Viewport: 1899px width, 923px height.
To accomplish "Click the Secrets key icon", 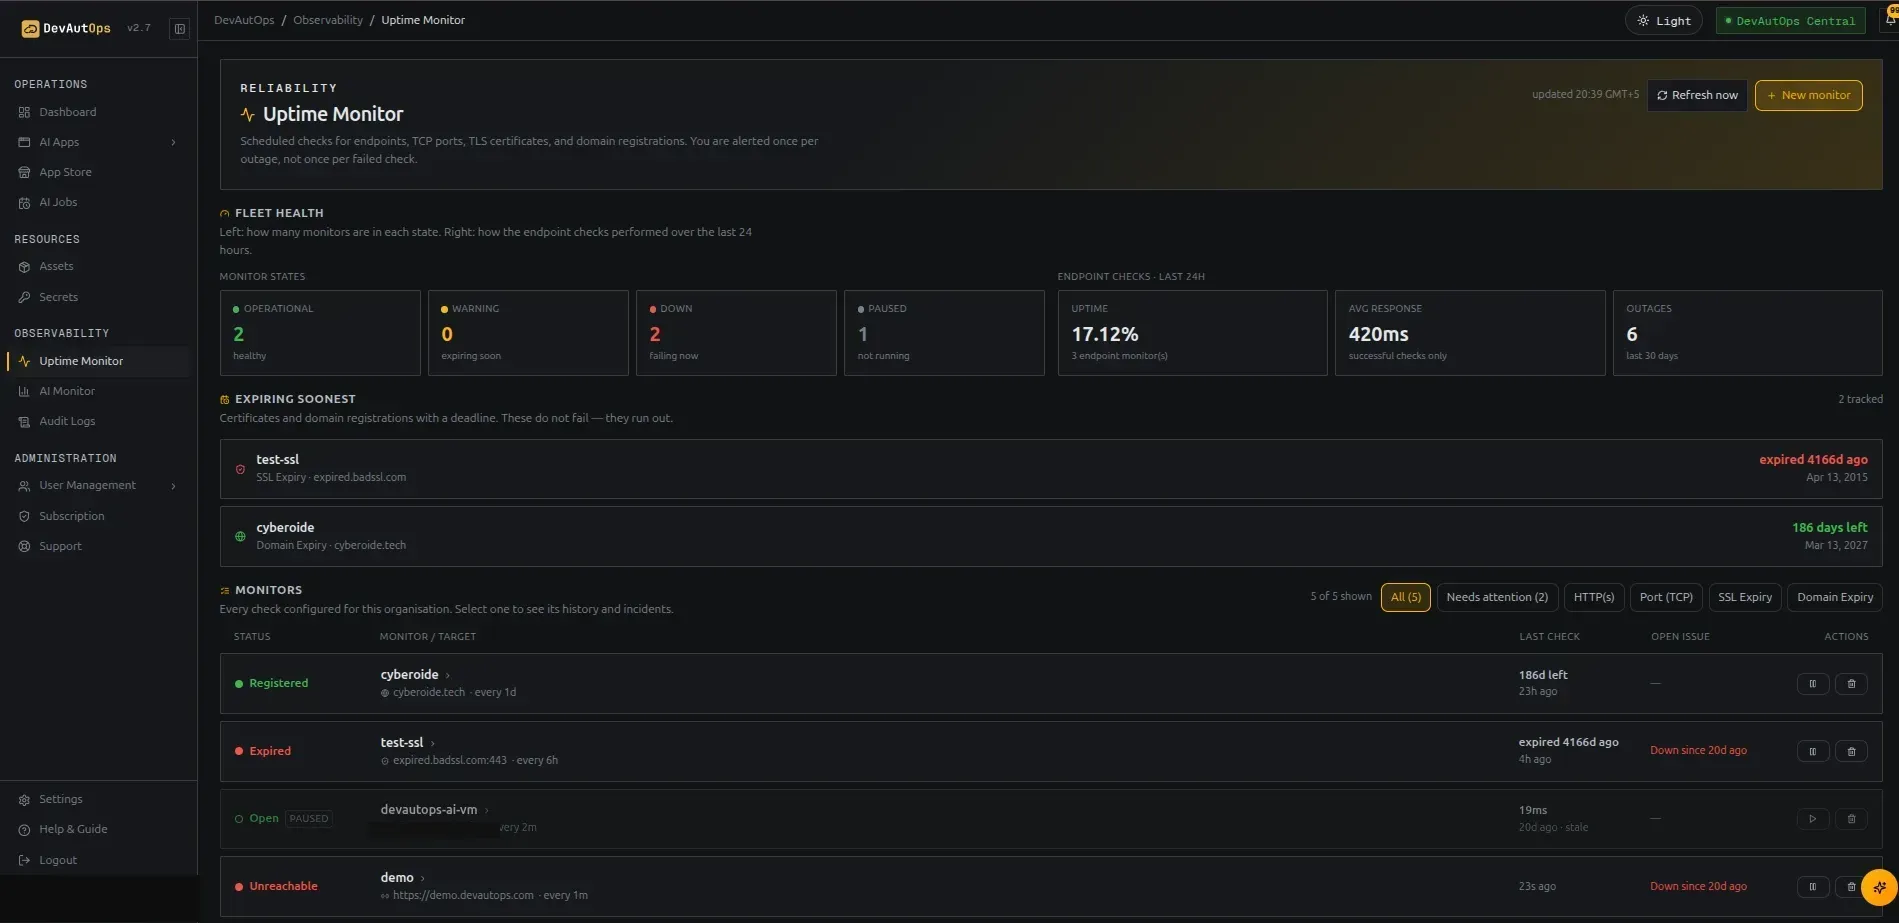I will (24, 297).
